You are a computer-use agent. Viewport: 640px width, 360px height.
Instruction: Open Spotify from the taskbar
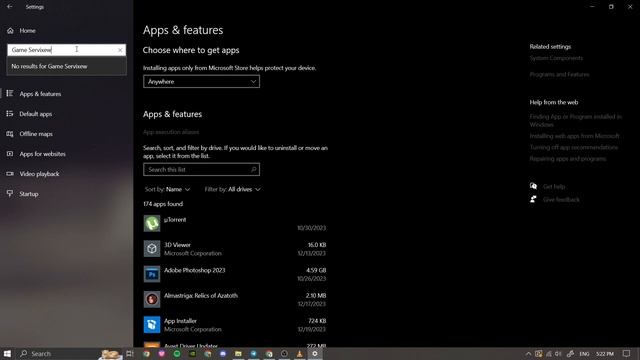click(x=177, y=353)
